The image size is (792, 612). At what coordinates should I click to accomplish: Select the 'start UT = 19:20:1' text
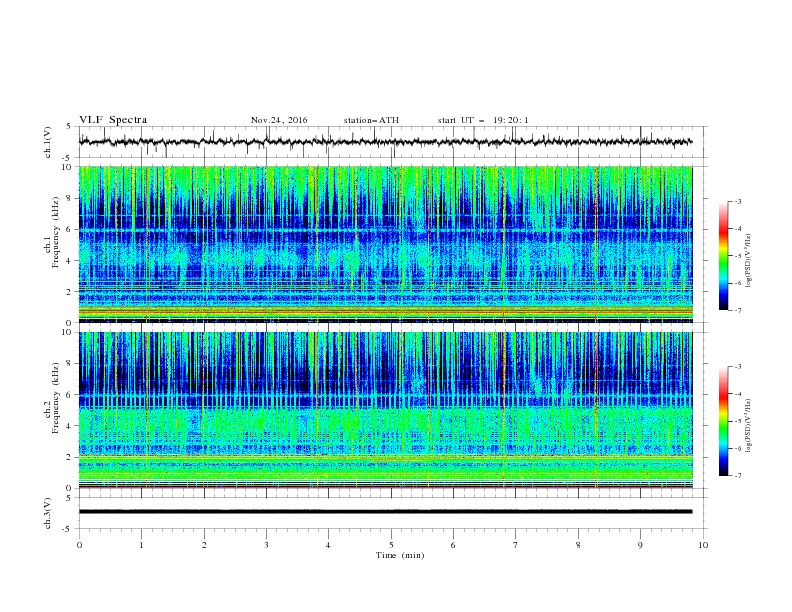point(483,120)
